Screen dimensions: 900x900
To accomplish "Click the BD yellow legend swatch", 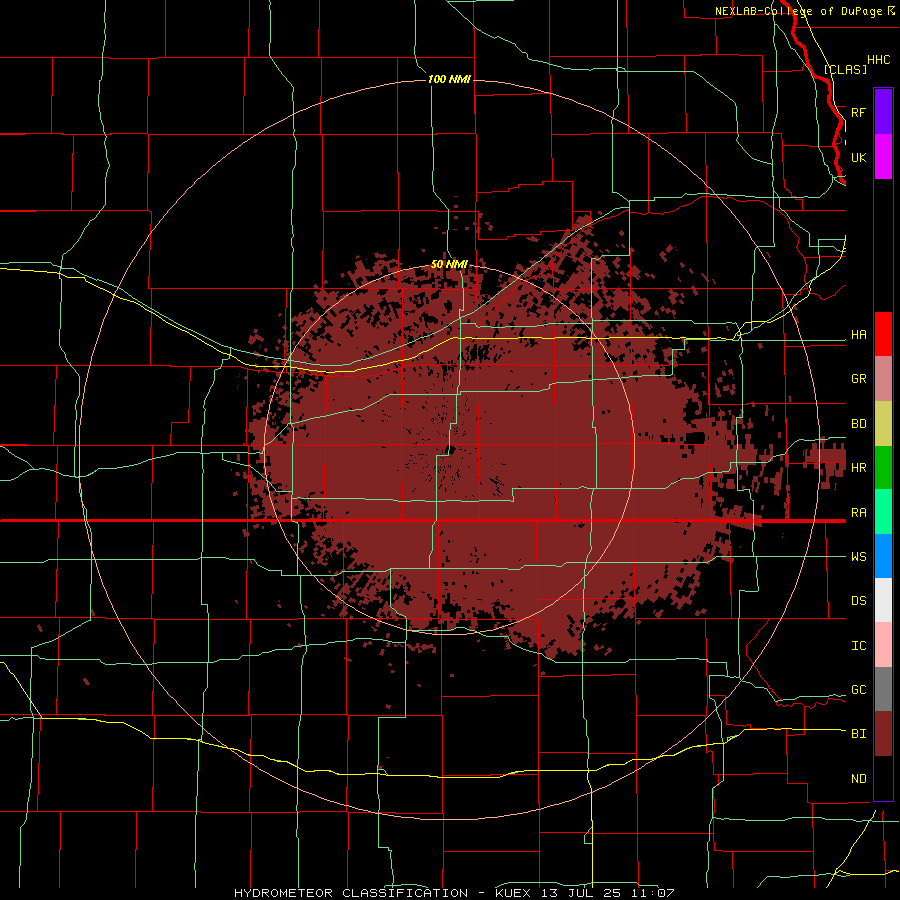I will pos(883,424).
